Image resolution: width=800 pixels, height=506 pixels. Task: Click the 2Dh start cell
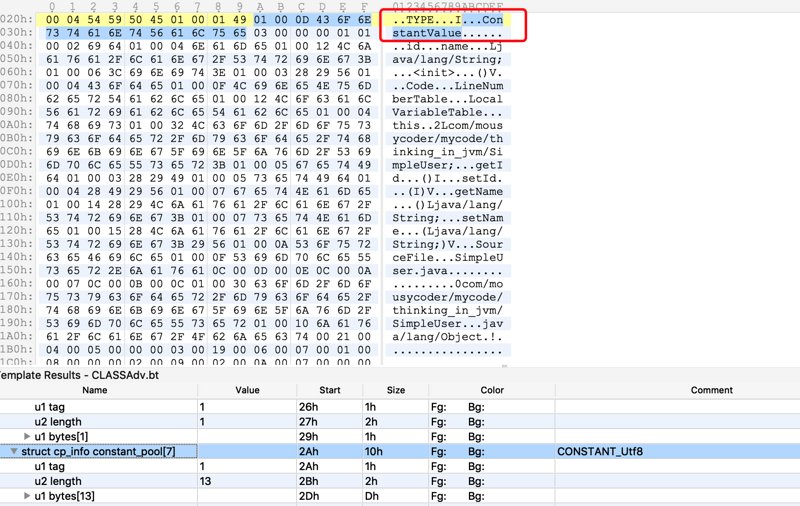tap(309, 496)
